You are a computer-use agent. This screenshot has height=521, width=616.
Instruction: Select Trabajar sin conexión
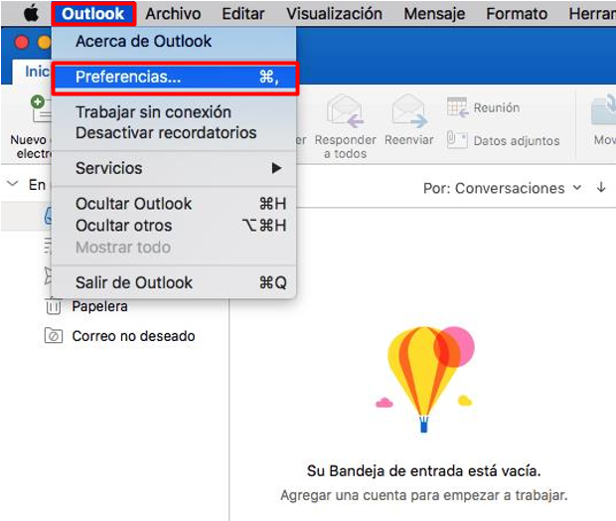pos(174,112)
